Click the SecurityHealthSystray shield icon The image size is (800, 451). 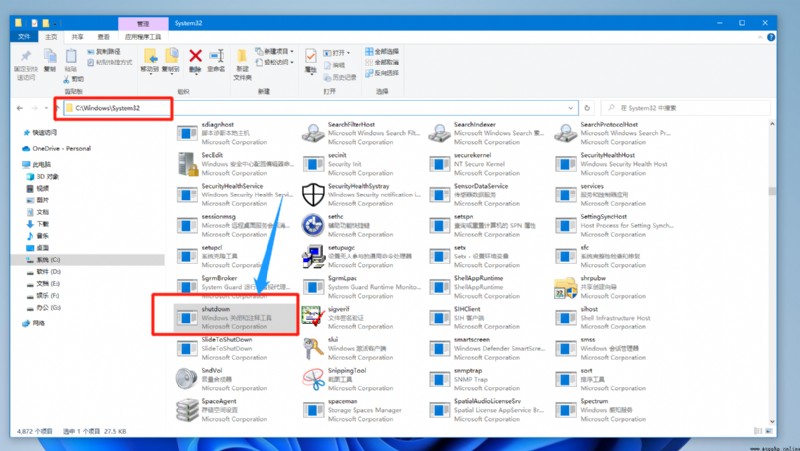[x=313, y=195]
